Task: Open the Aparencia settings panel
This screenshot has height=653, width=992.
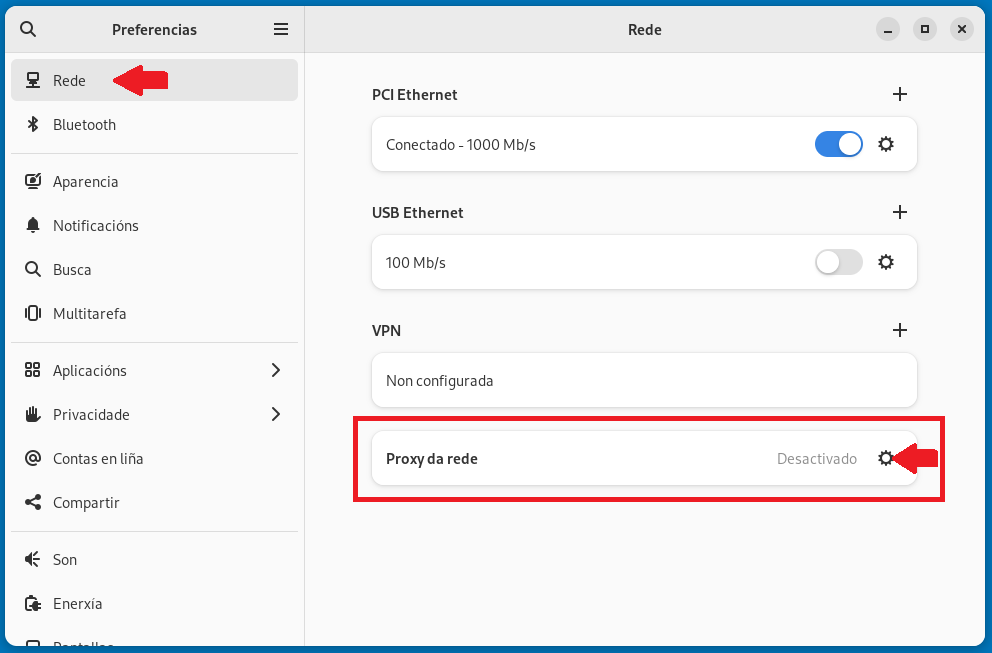Action: [x=86, y=182]
